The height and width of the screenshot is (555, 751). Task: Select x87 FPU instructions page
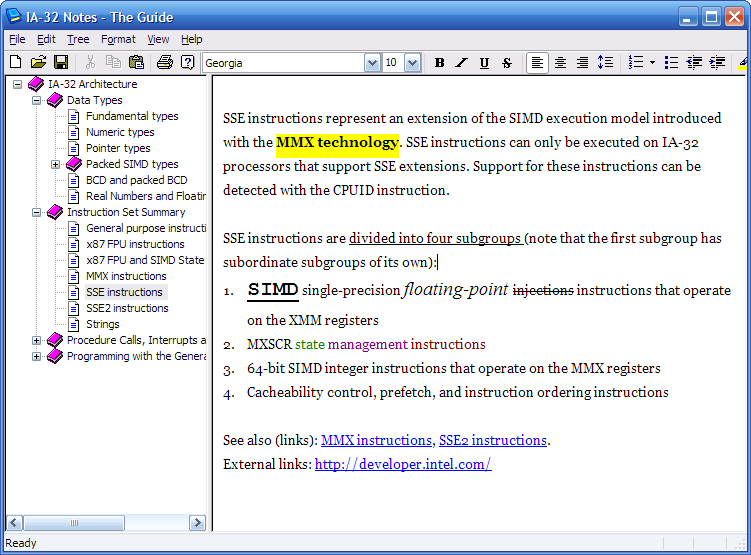(135, 244)
